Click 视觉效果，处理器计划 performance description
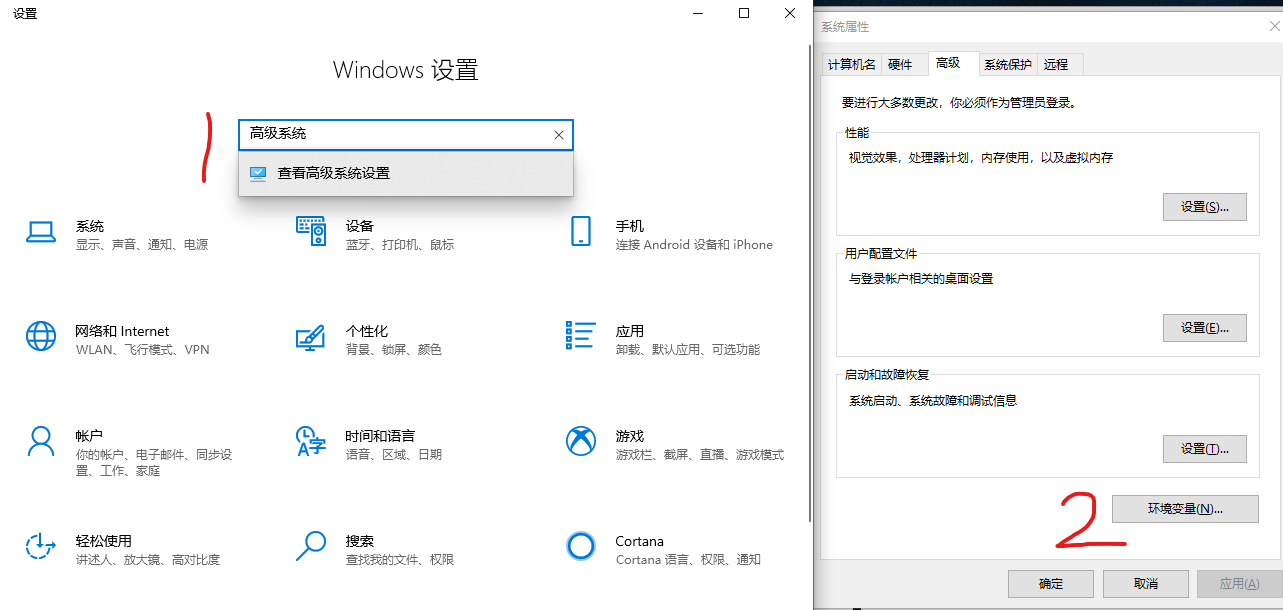Viewport: 1283px width, 610px height. pos(981,158)
